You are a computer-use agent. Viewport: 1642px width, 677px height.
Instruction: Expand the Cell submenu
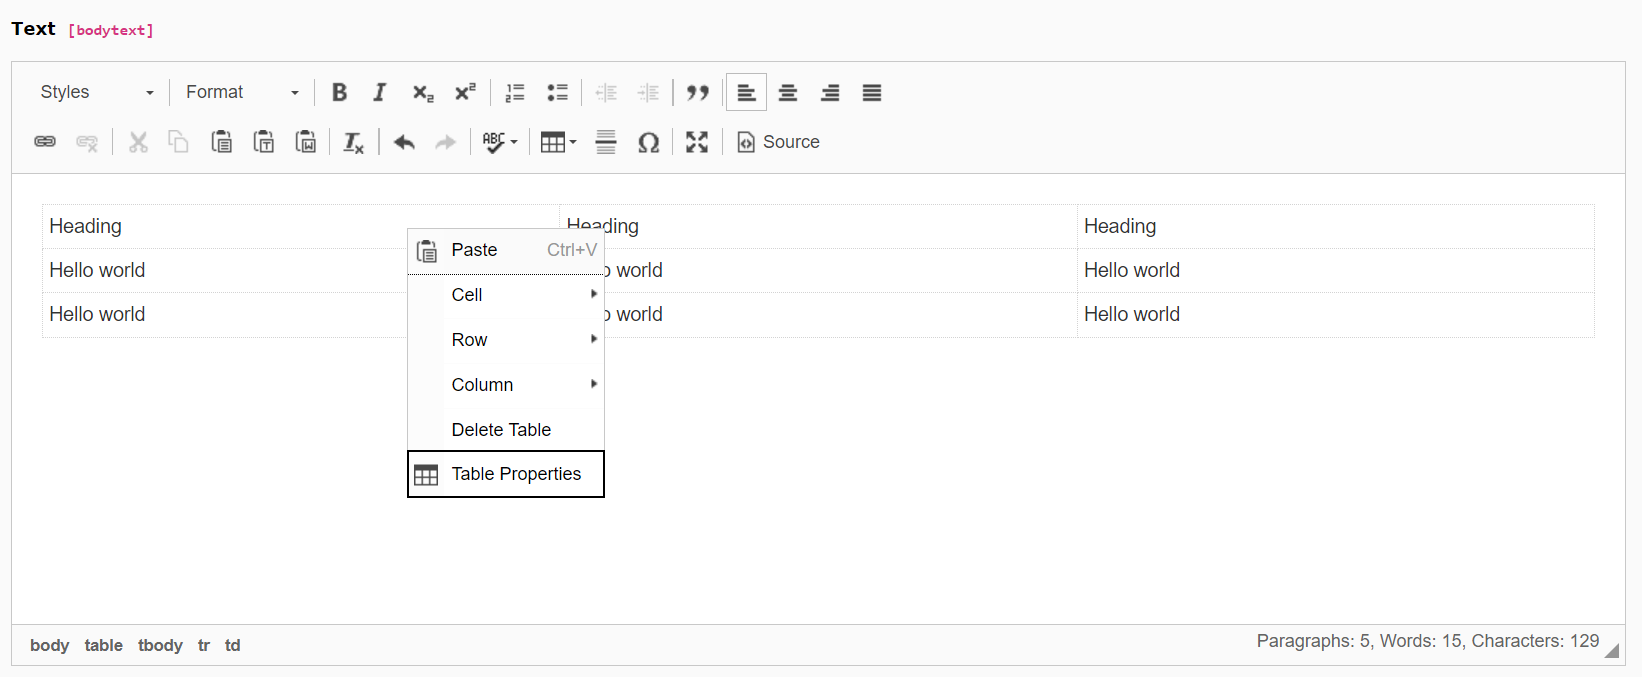(506, 295)
